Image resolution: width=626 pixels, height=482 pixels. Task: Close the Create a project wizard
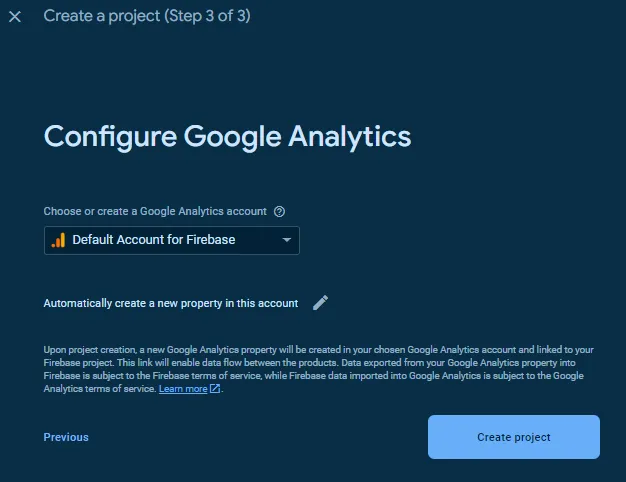click(15, 17)
